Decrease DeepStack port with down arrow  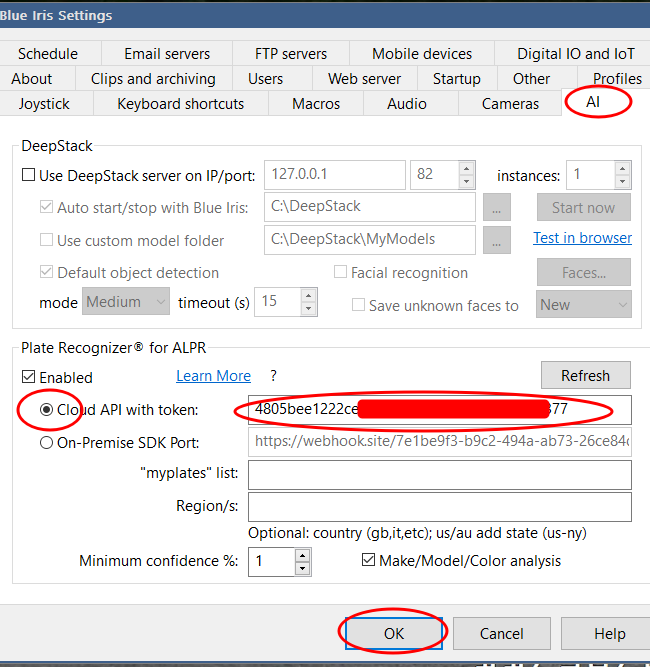pyautogui.click(x=467, y=182)
